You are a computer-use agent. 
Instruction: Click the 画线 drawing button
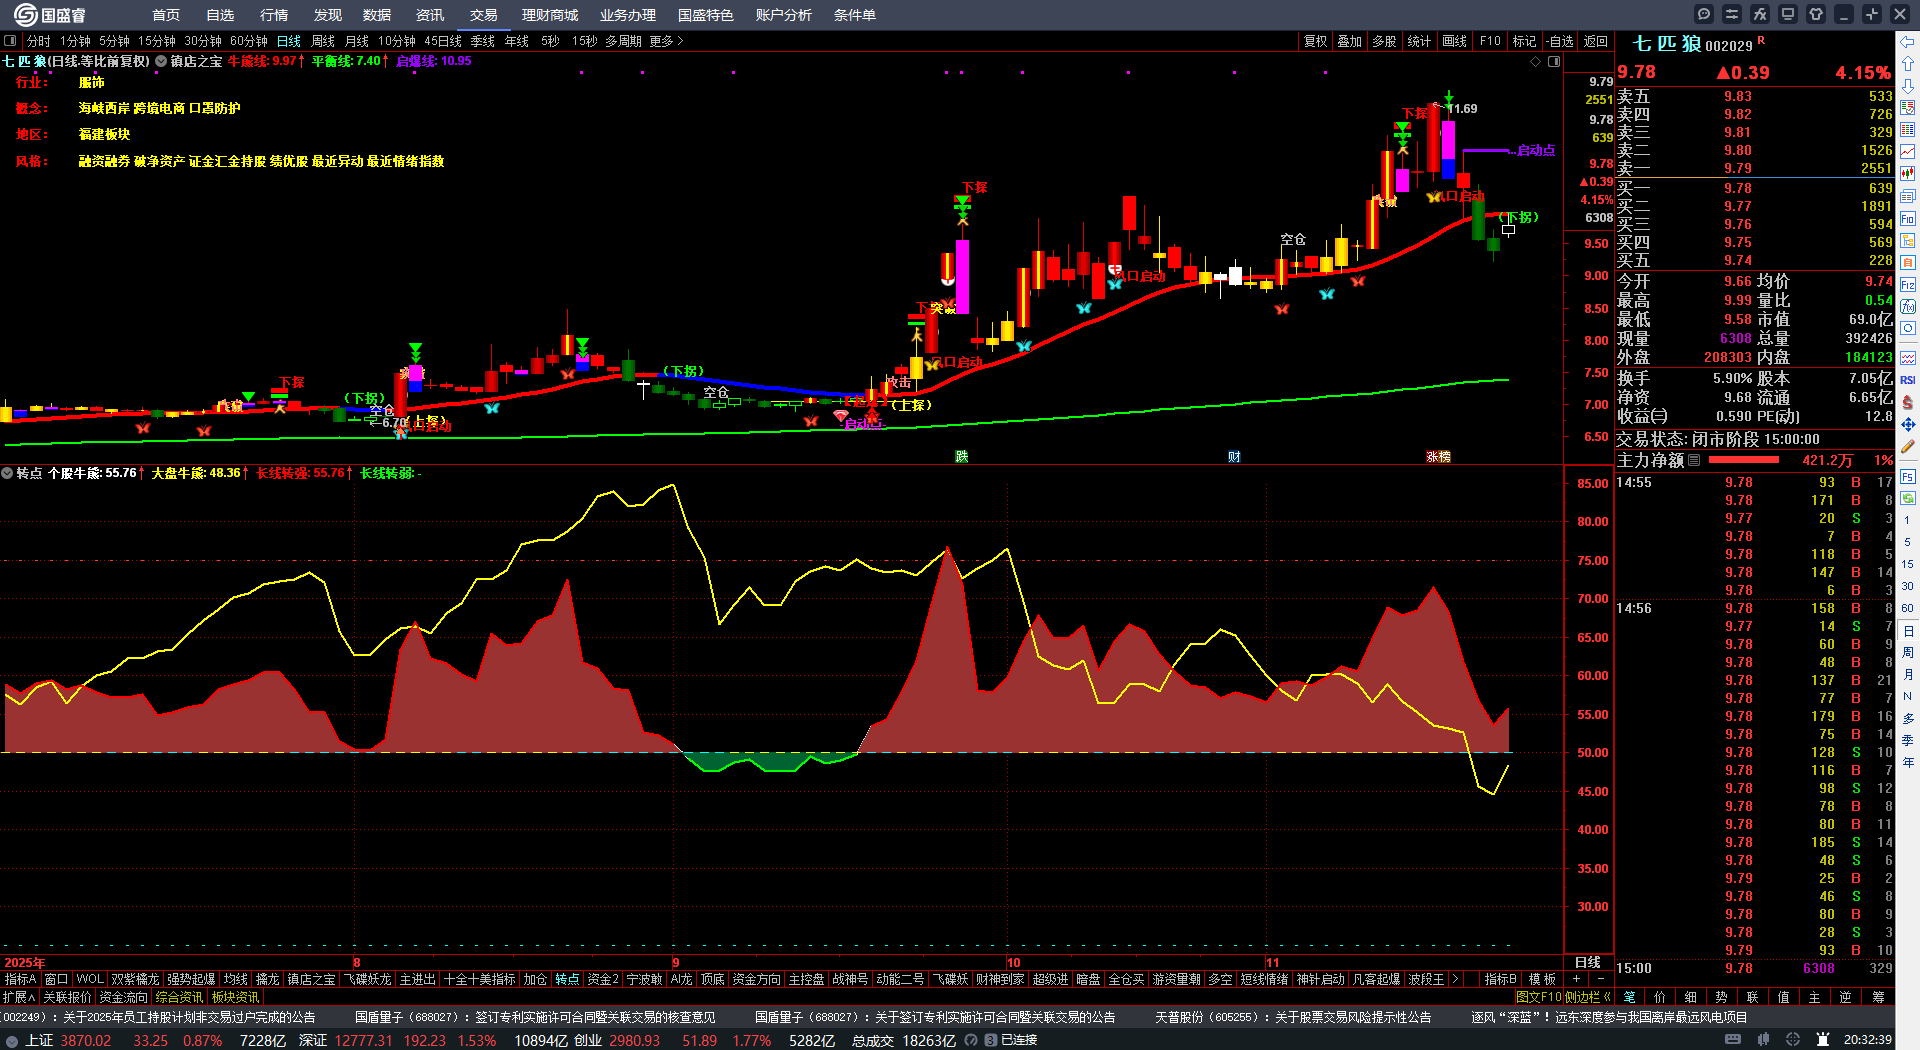click(1455, 41)
